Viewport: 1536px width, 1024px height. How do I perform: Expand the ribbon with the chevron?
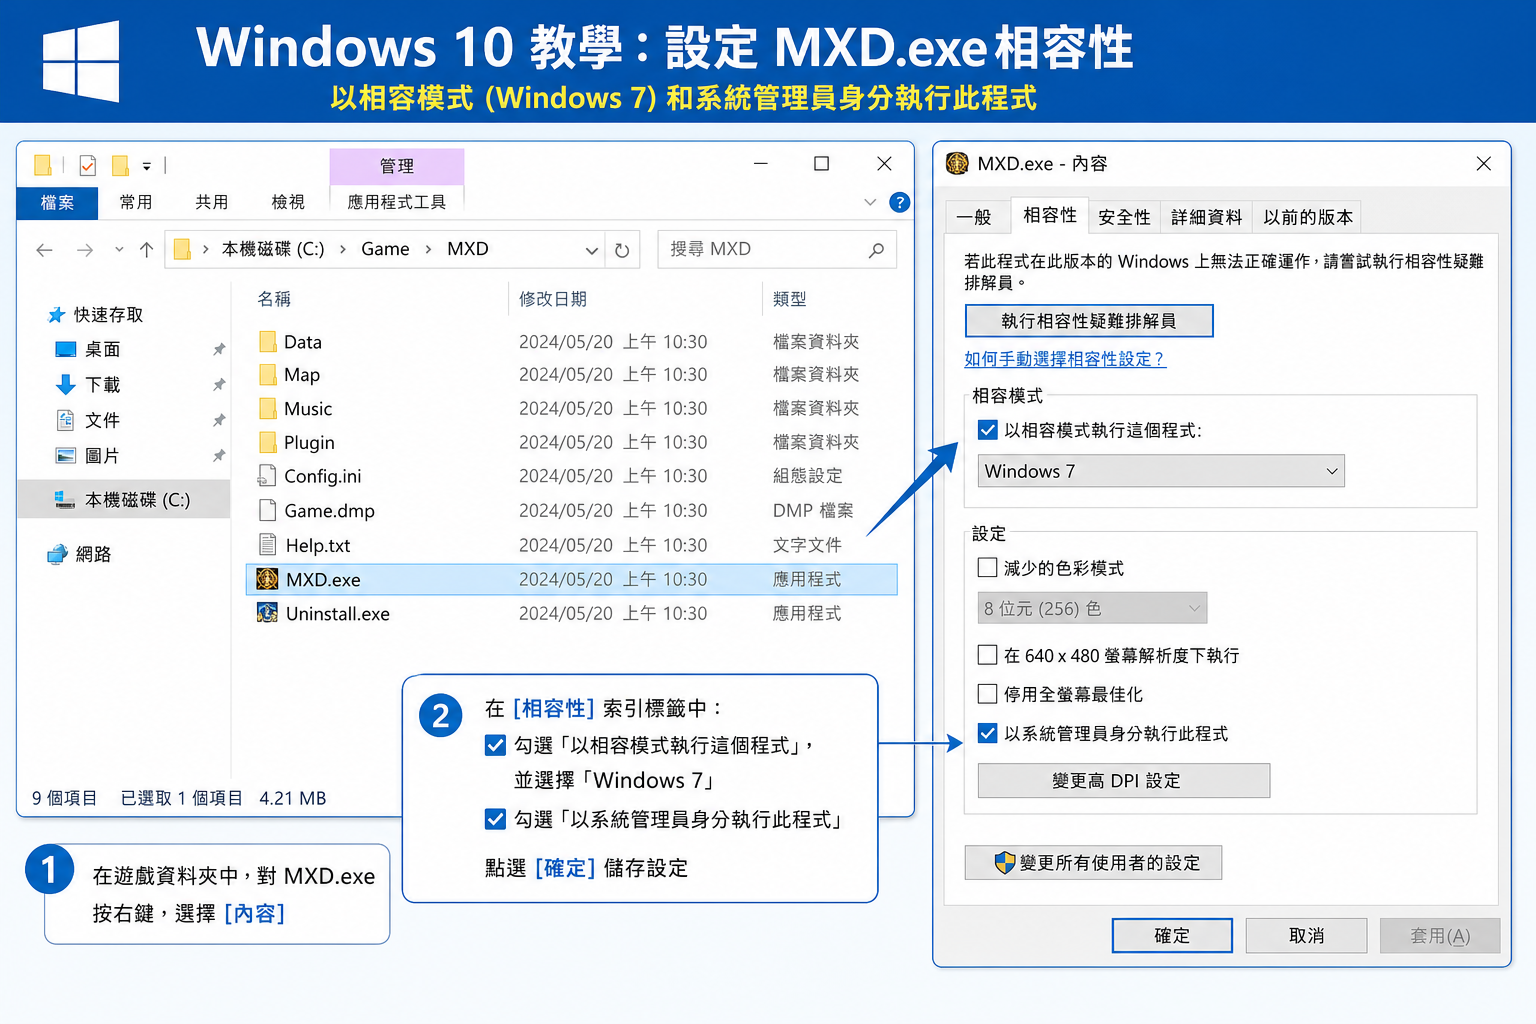click(870, 202)
